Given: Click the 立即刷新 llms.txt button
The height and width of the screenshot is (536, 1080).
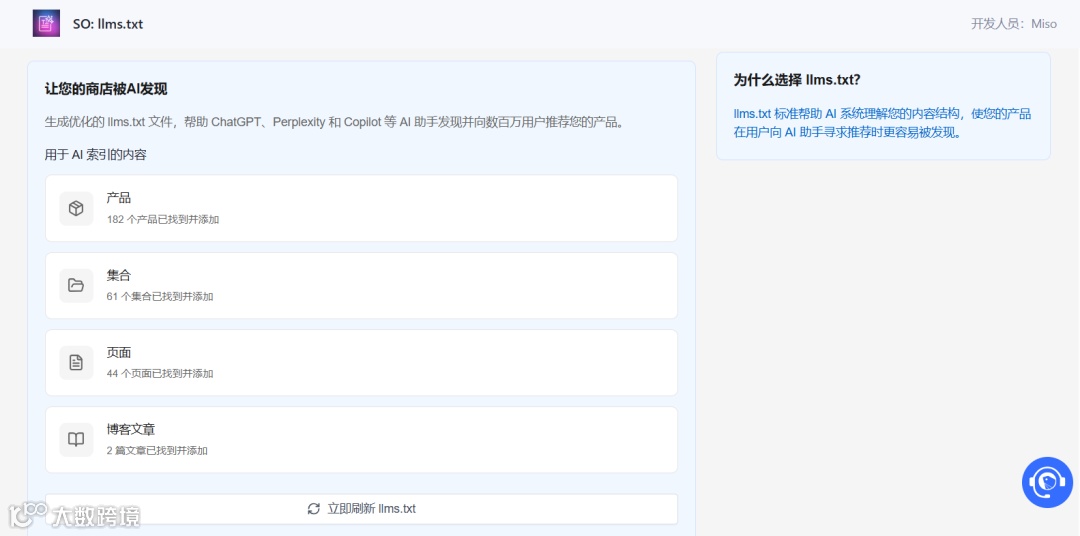Looking at the screenshot, I should [x=362, y=508].
